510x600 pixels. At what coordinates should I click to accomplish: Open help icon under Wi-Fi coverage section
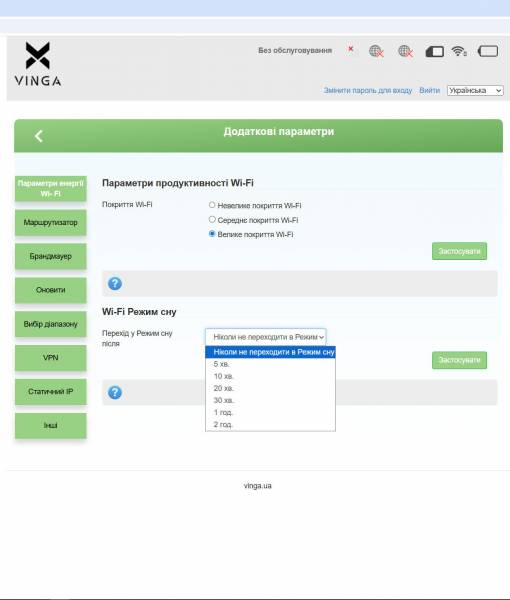point(115,284)
